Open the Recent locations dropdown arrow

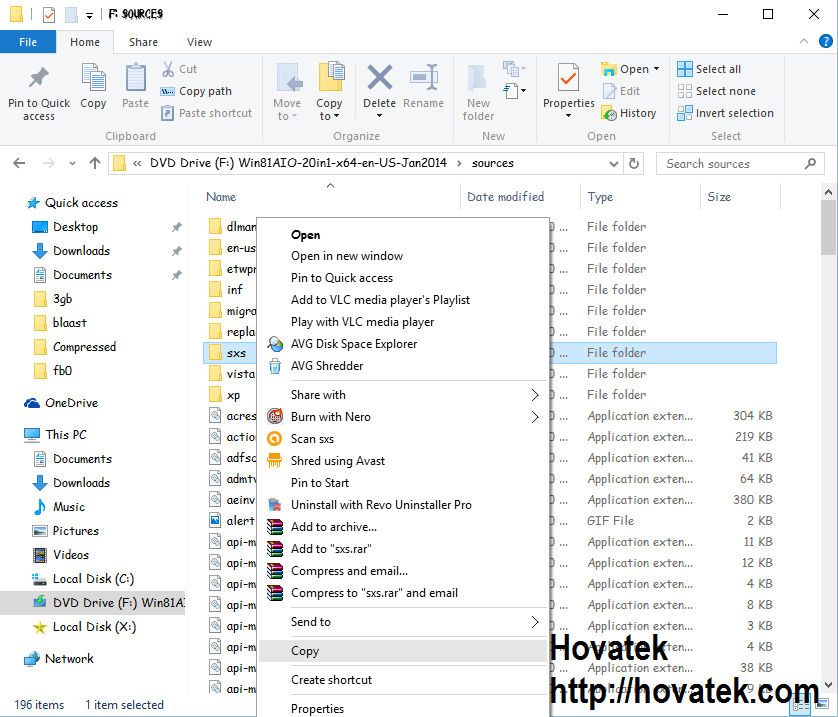(x=72, y=163)
